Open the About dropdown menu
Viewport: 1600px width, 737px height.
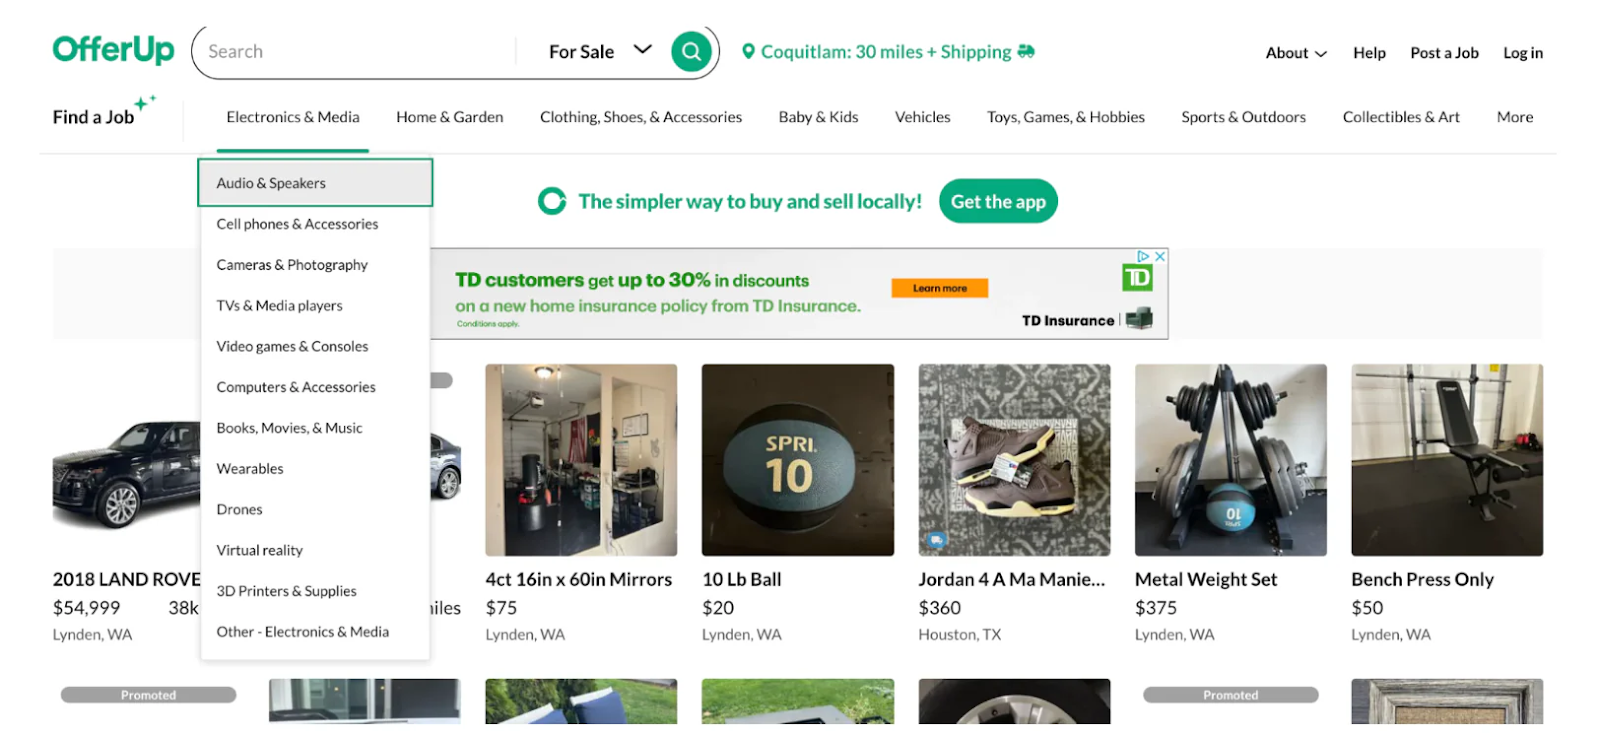click(1293, 52)
